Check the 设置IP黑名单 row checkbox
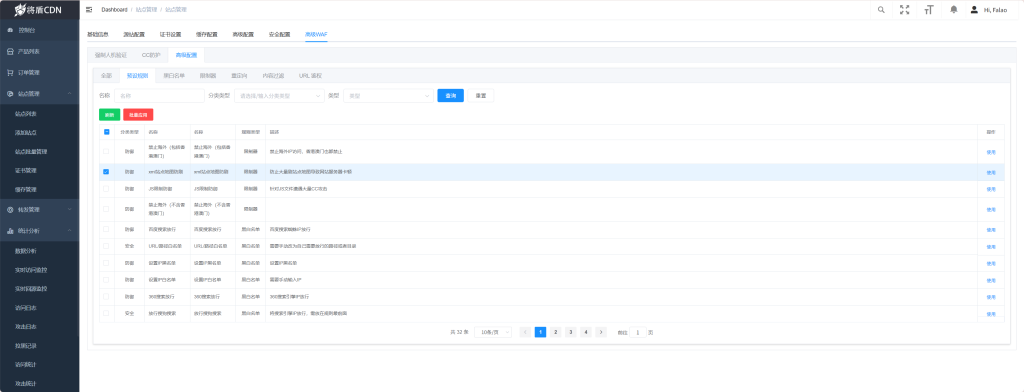Screen dimensions: 1024x392 point(106,263)
